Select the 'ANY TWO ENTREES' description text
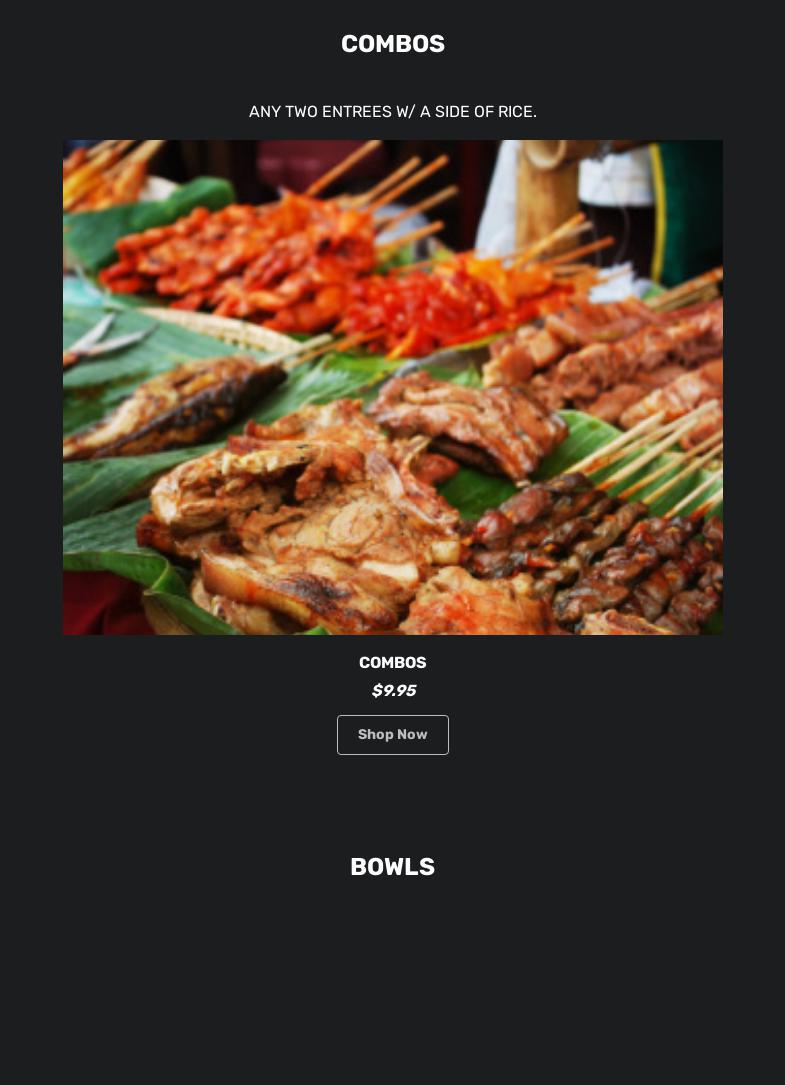Viewport: 785px width, 1085px height. pos(392,111)
